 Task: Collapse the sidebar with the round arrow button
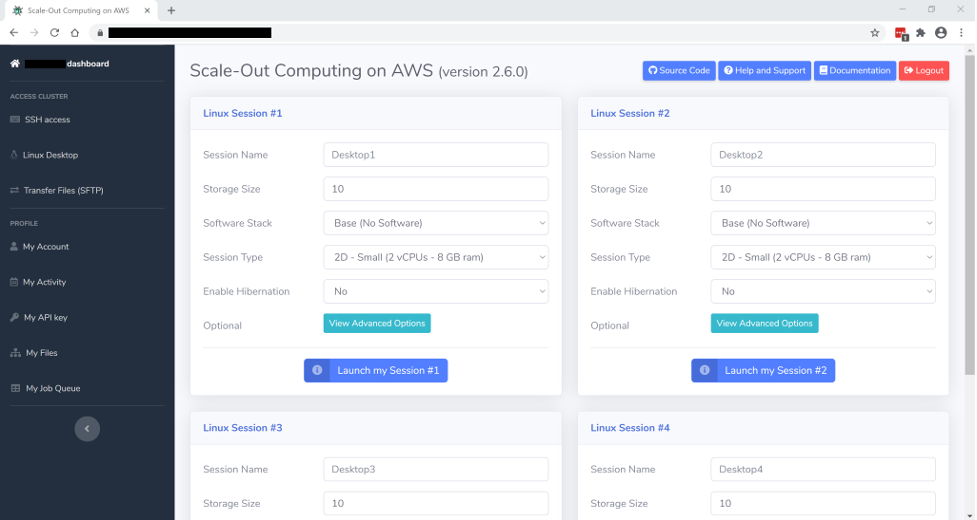tap(87, 428)
